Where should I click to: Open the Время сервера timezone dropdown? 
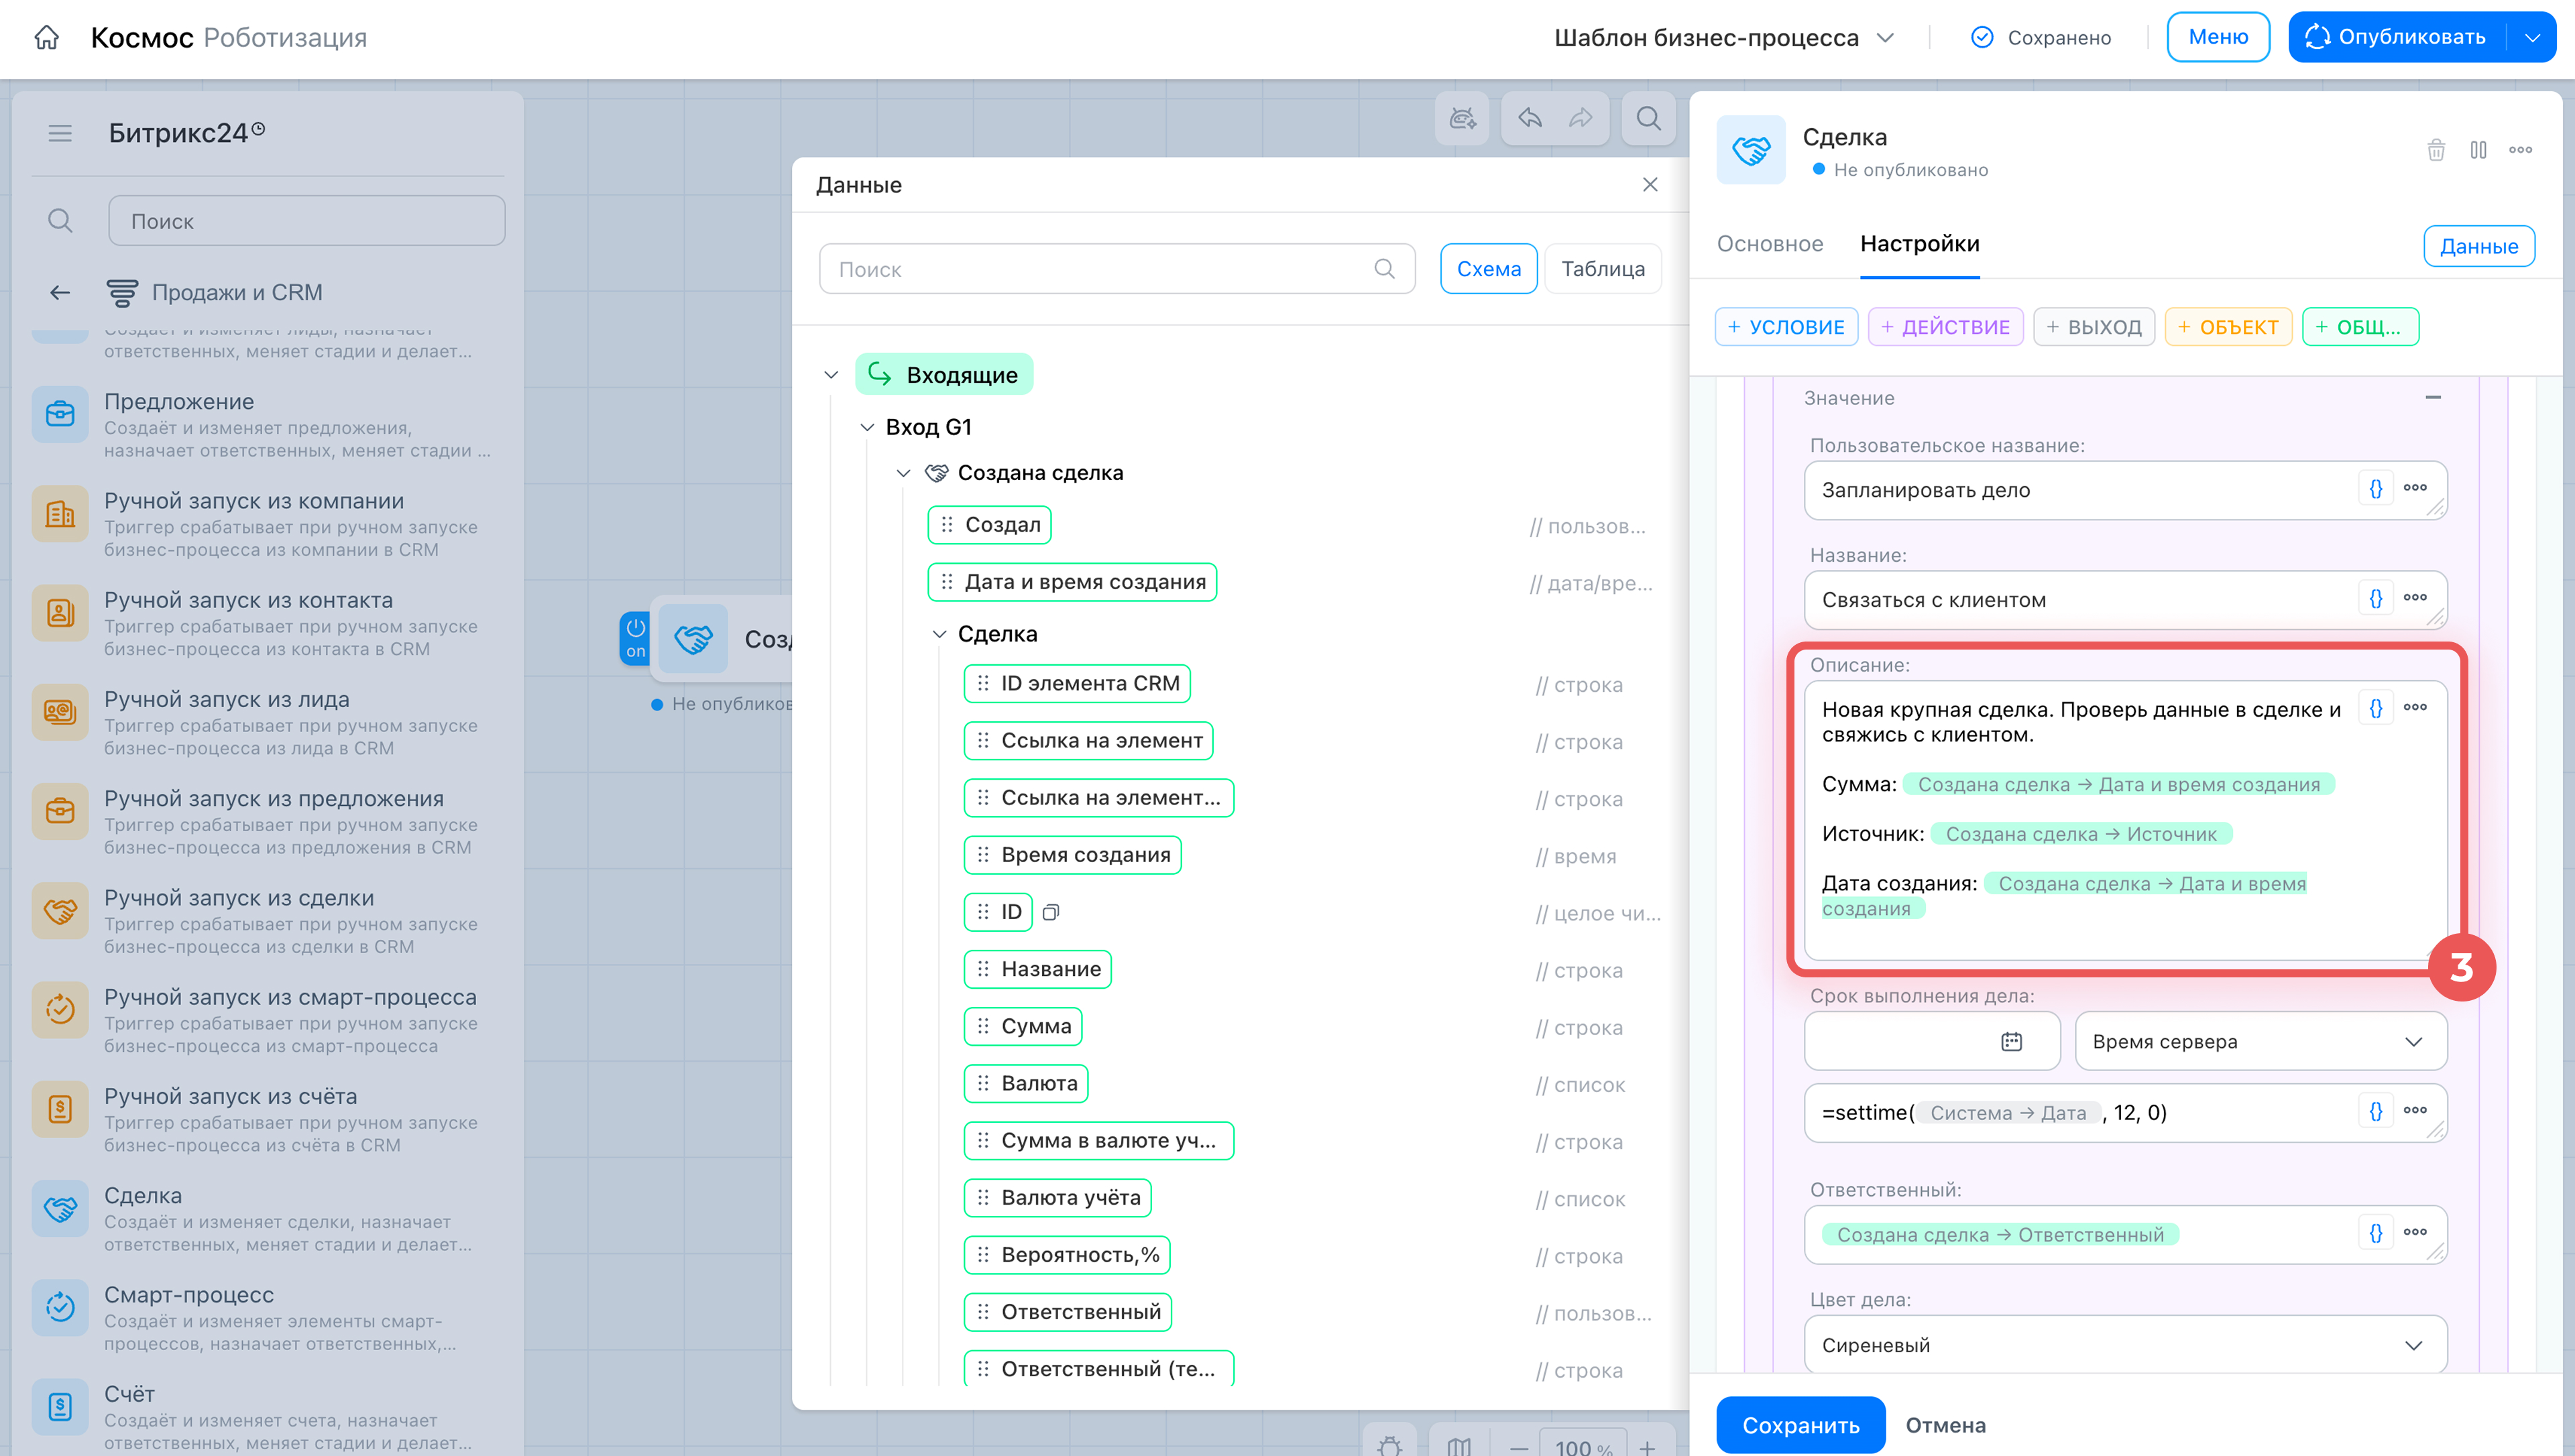(2261, 1041)
